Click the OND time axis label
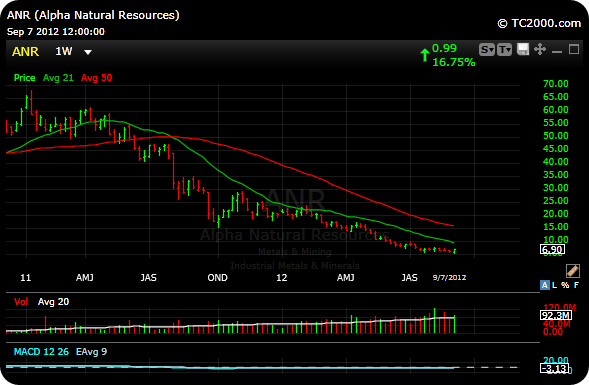 pyautogui.click(x=217, y=278)
